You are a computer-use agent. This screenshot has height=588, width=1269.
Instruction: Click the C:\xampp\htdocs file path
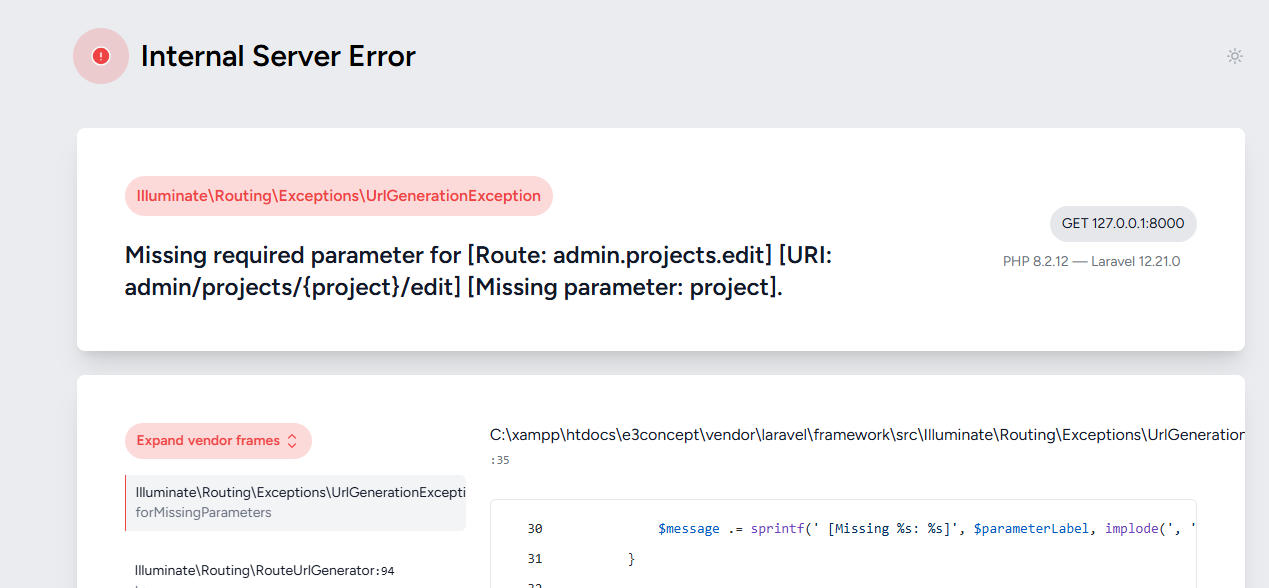pyautogui.click(x=866, y=435)
